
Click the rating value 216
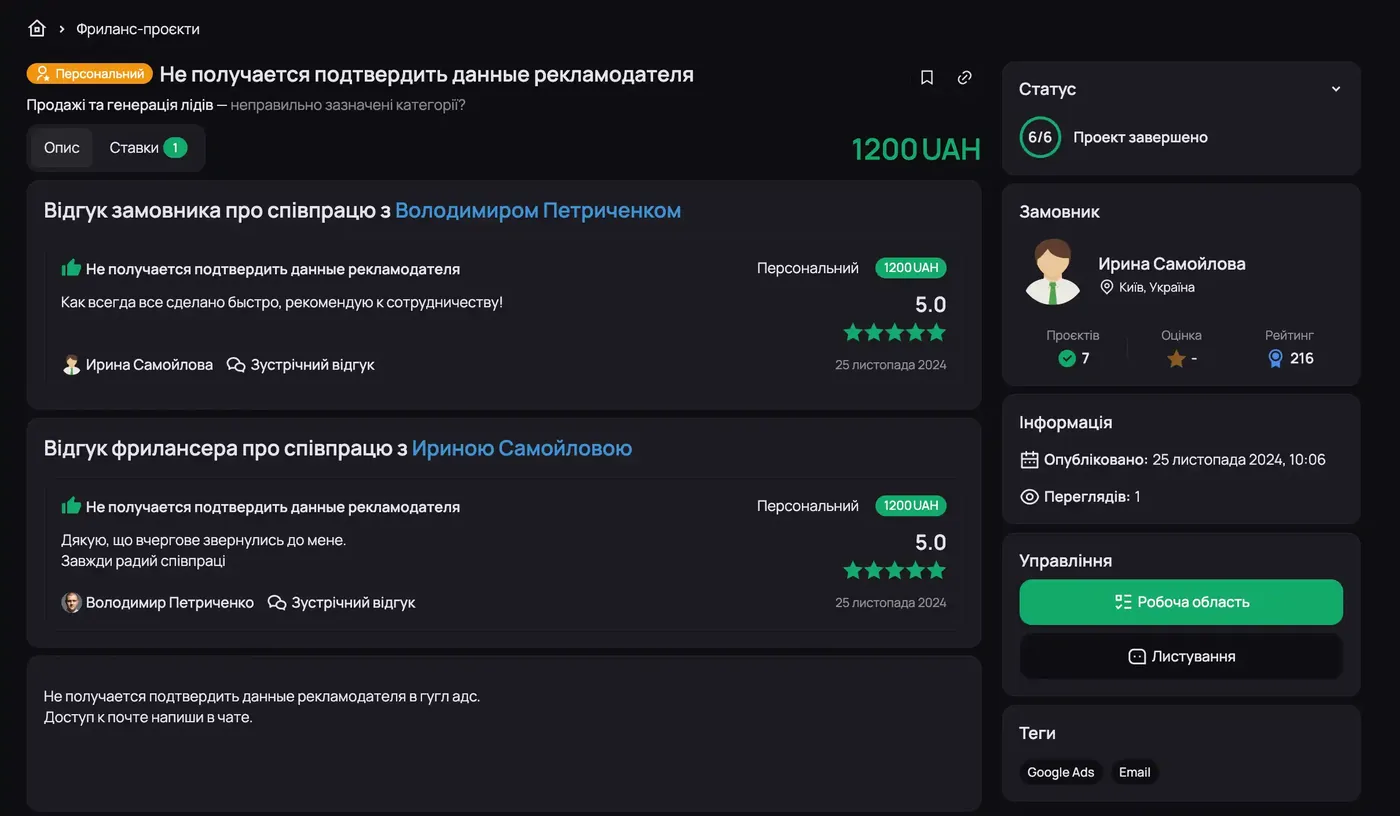click(1302, 358)
